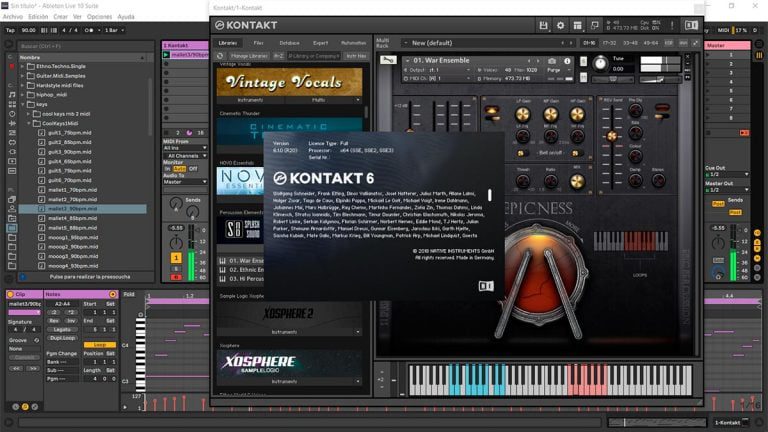The width and height of the screenshot is (768, 432).
Task: Select mallet1_70bpm.mid in browser
Action: click(x=72, y=190)
